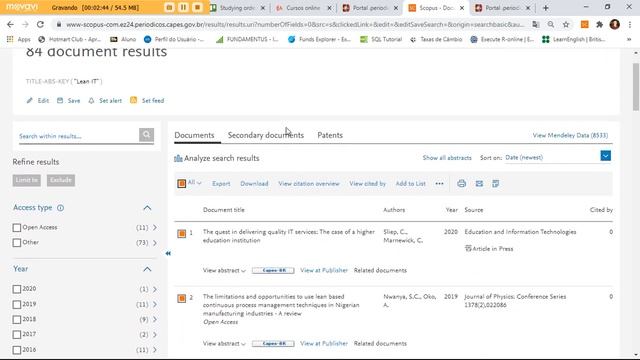Screen dimensions: 640x360
Task: Switch to the Cursos online browser tab
Action: click(304, 8)
